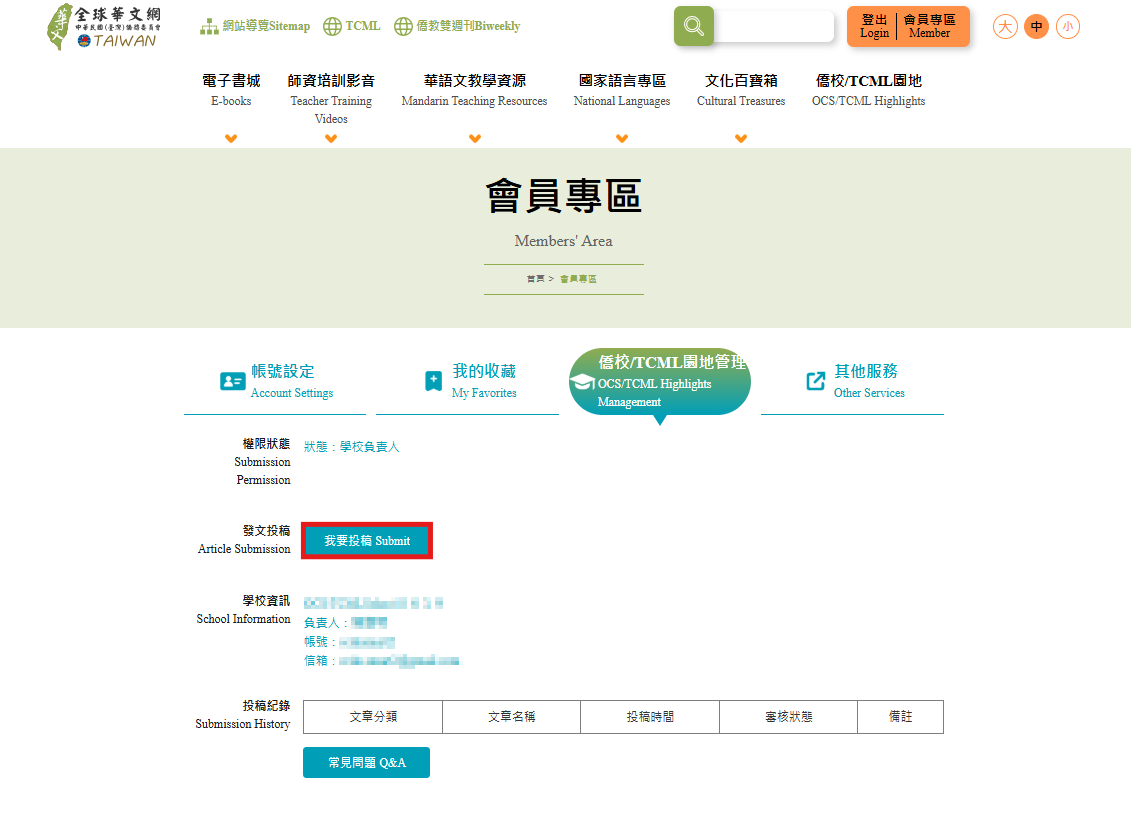This screenshot has height=827, width=1131.
Task: Click the 僑教雙週刊Biweekly globe icon
Action: pyautogui.click(x=403, y=26)
